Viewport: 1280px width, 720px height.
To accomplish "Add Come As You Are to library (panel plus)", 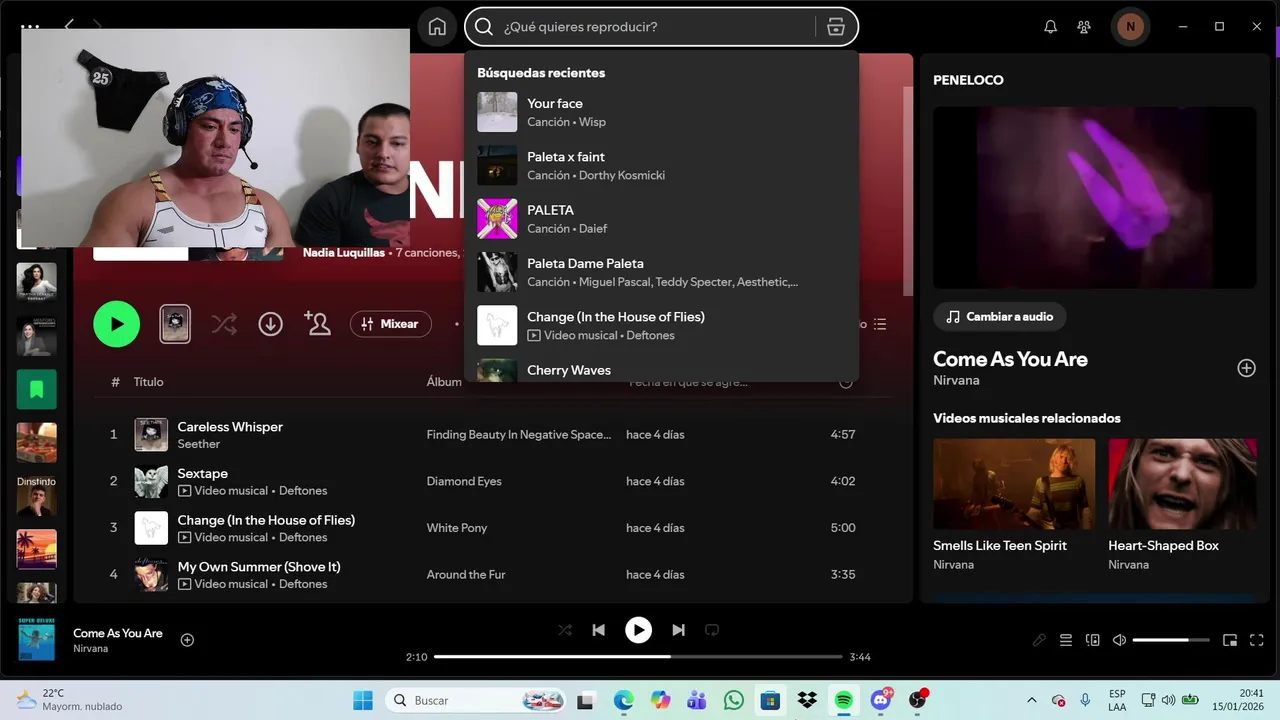I will 1246,368.
